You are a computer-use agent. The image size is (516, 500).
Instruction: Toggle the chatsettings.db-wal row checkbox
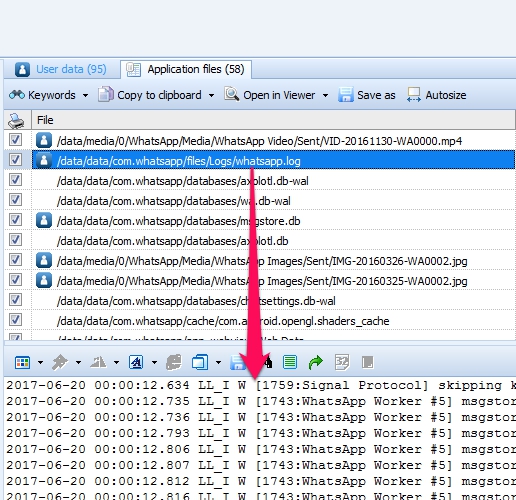pos(15,300)
